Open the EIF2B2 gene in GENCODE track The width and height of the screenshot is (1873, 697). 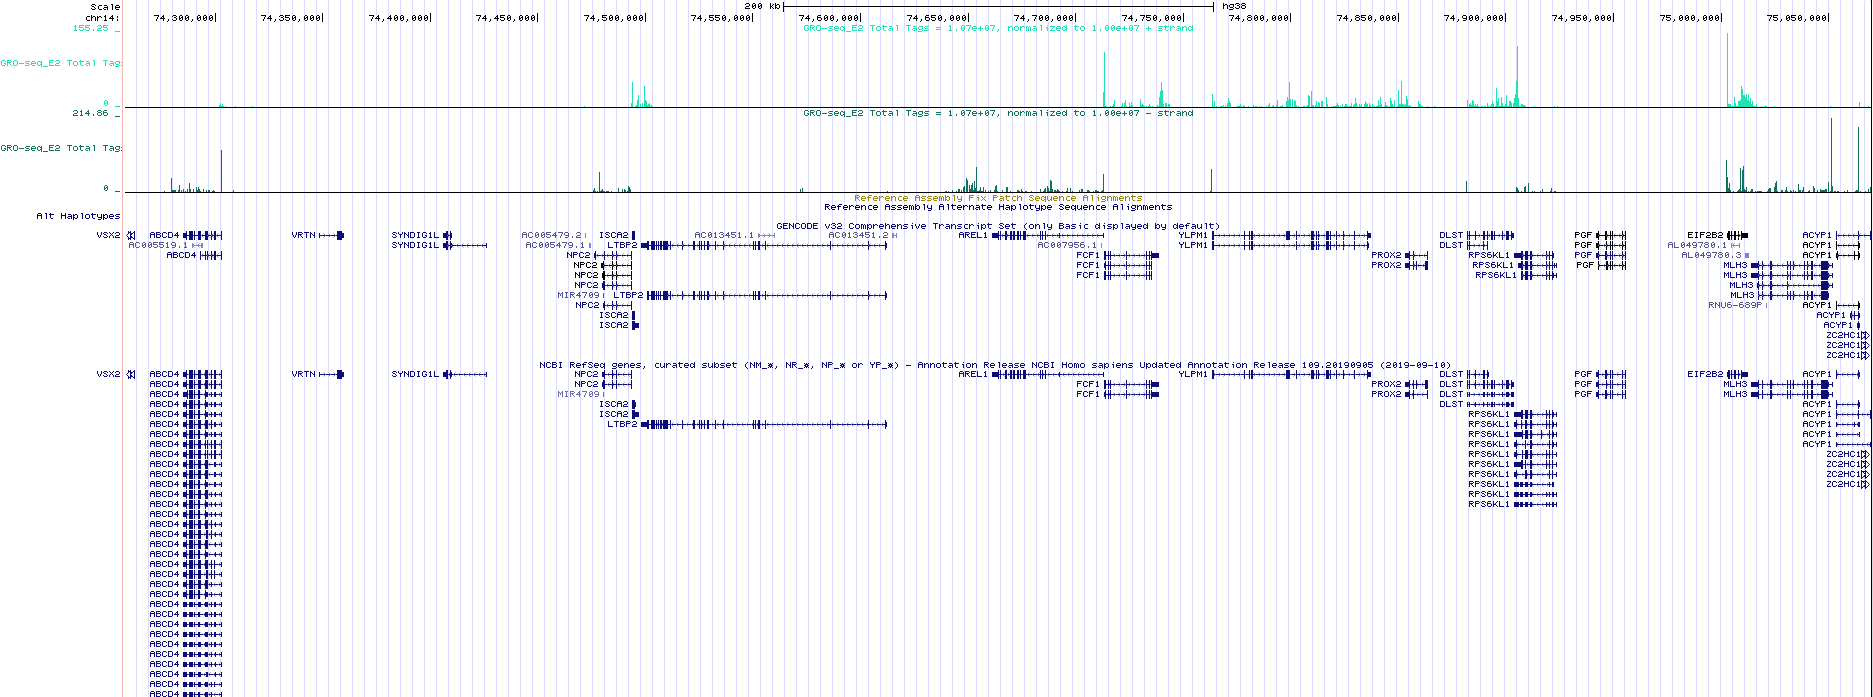1705,235
